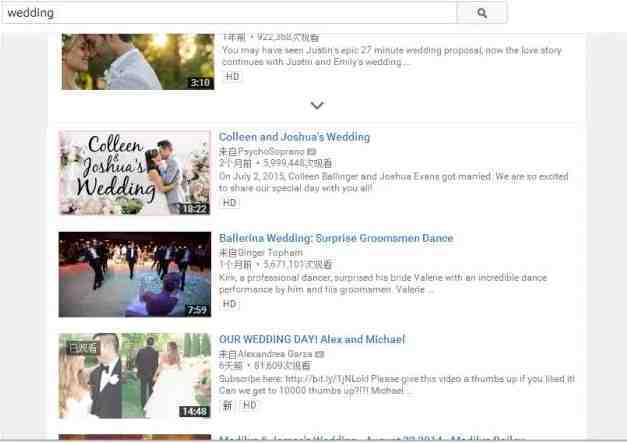The image size is (627, 443).
Task: Click description starting 'Subscribe here'
Action: pos(397,385)
